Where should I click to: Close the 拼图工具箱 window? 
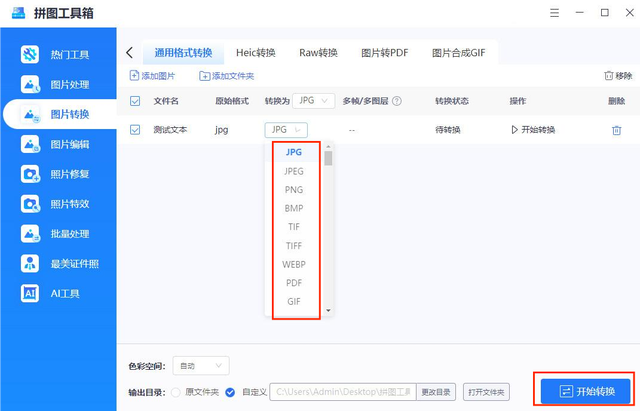630,13
